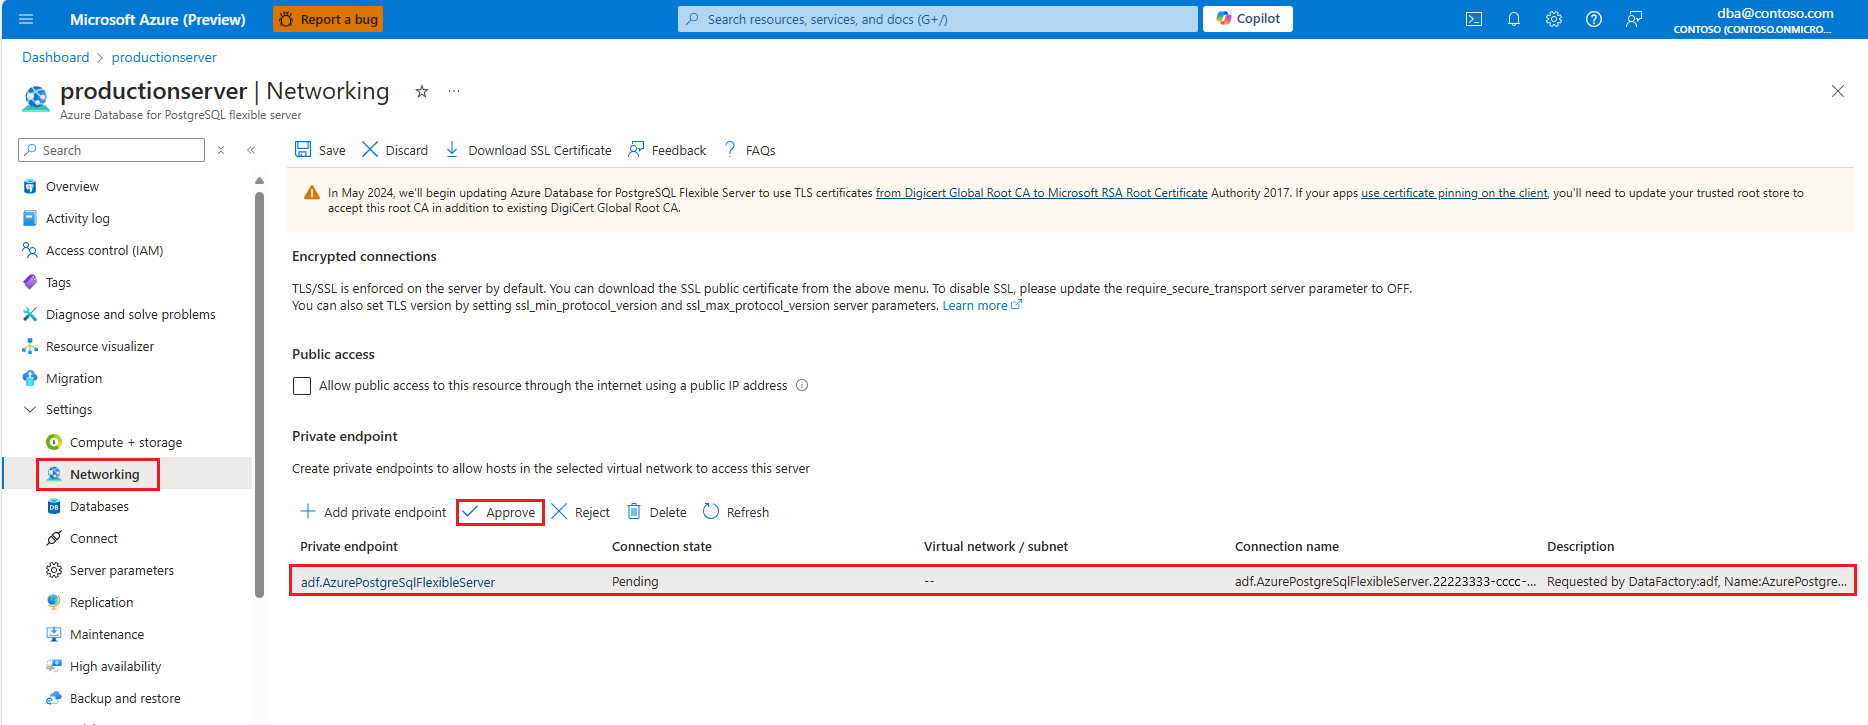
Task: Click the Discard X icon
Action: [370, 149]
